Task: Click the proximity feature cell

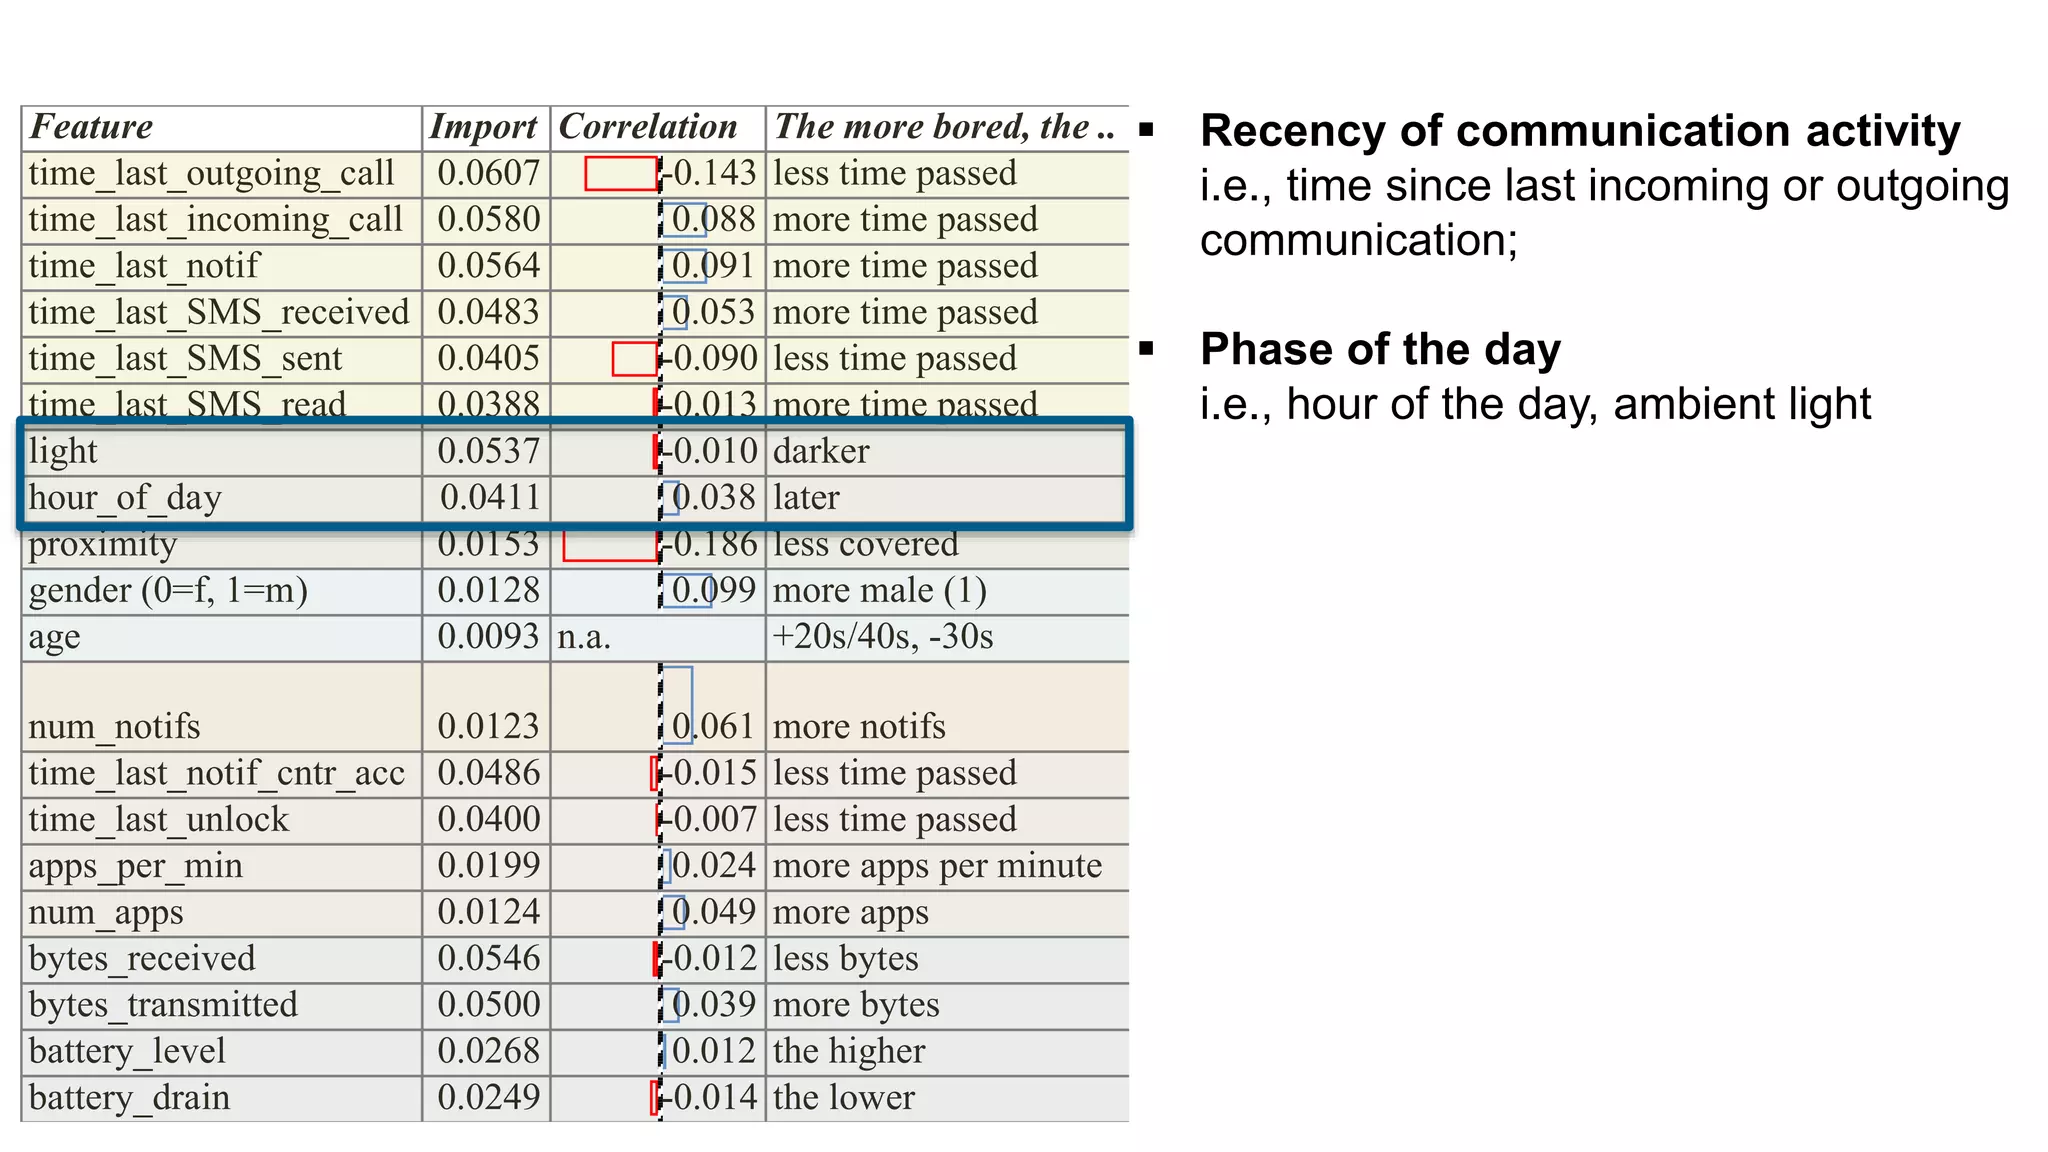Action: (221, 545)
